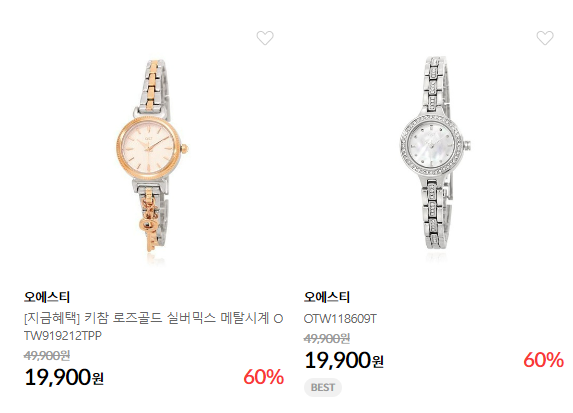Click the mother-of-pearl dial of the silver watch
This screenshot has height=413, width=573.
[x=431, y=145]
